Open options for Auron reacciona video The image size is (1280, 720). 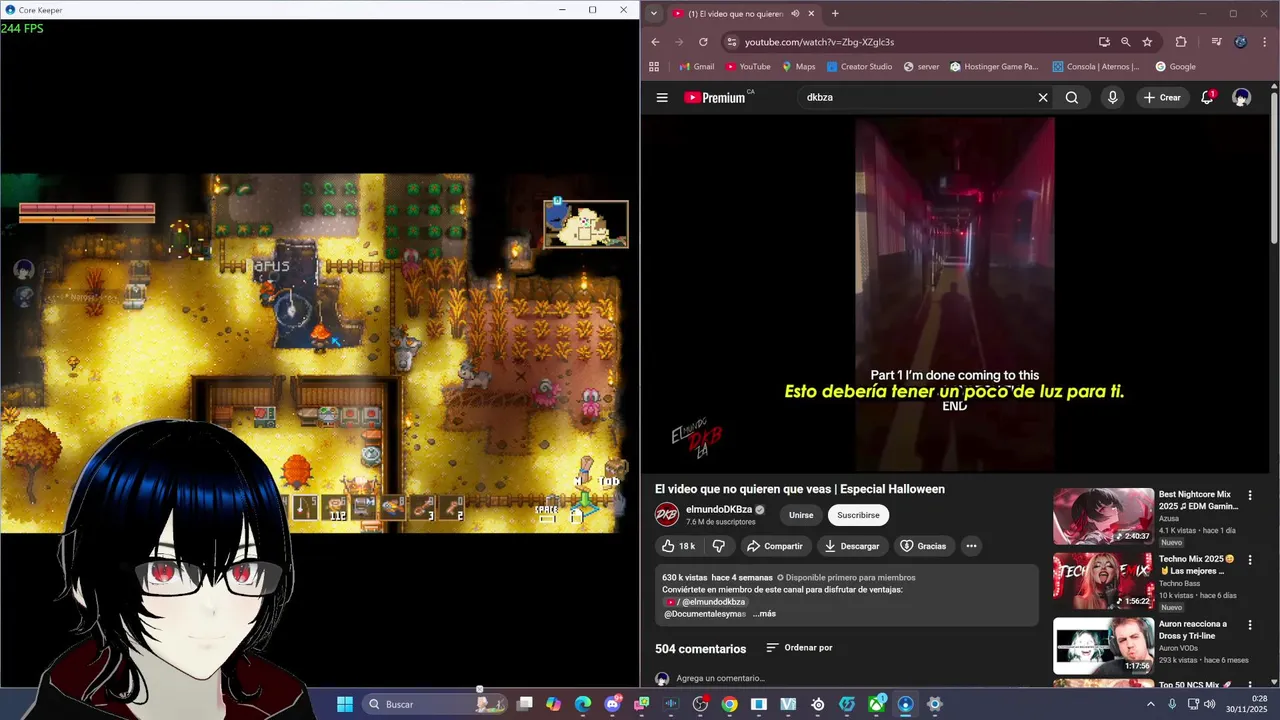point(1250,625)
